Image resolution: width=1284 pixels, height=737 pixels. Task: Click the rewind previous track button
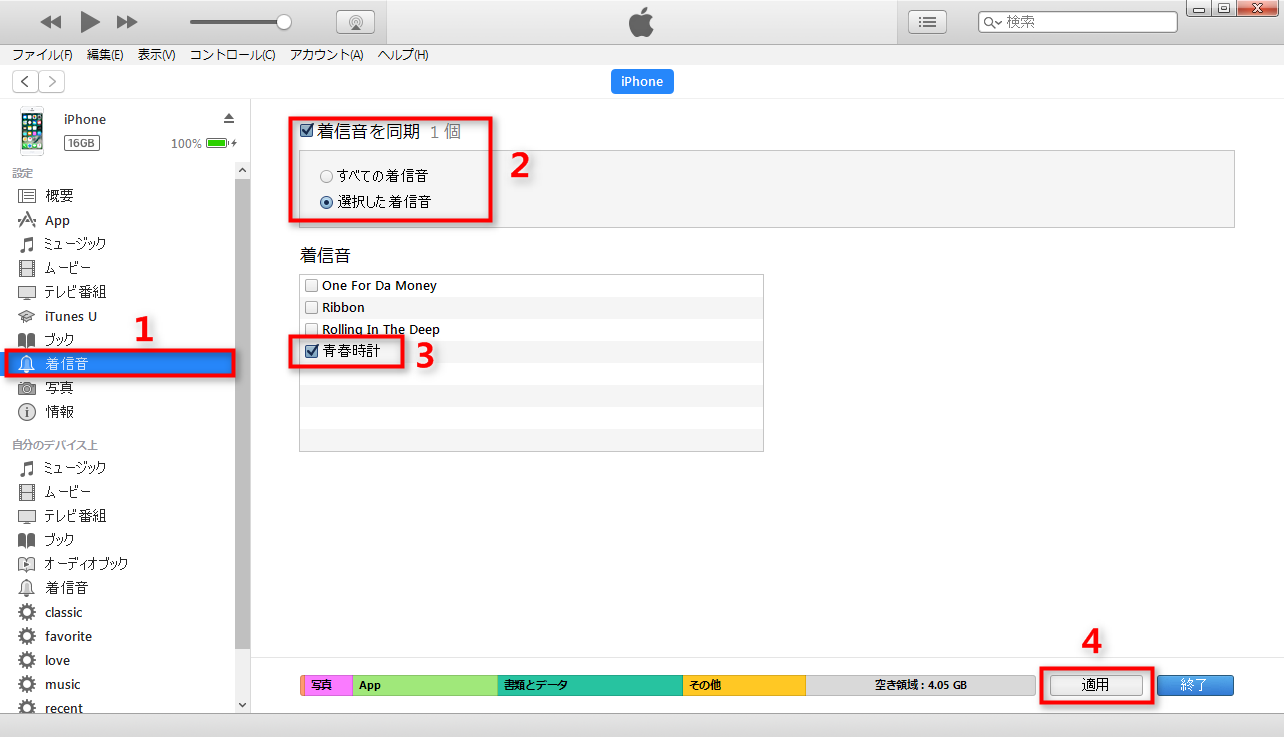(x=51, y=22)
